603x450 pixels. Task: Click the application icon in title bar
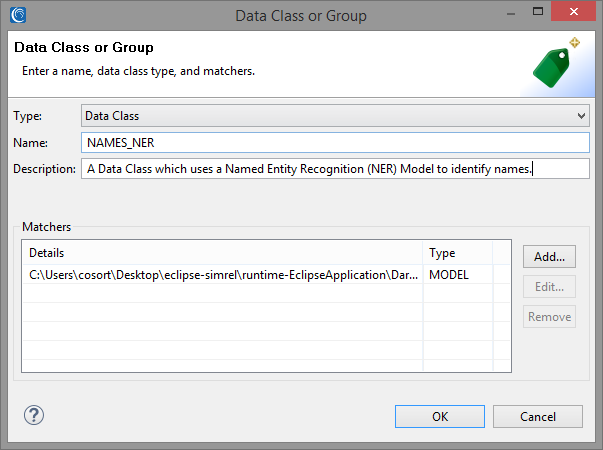[18, 15]
